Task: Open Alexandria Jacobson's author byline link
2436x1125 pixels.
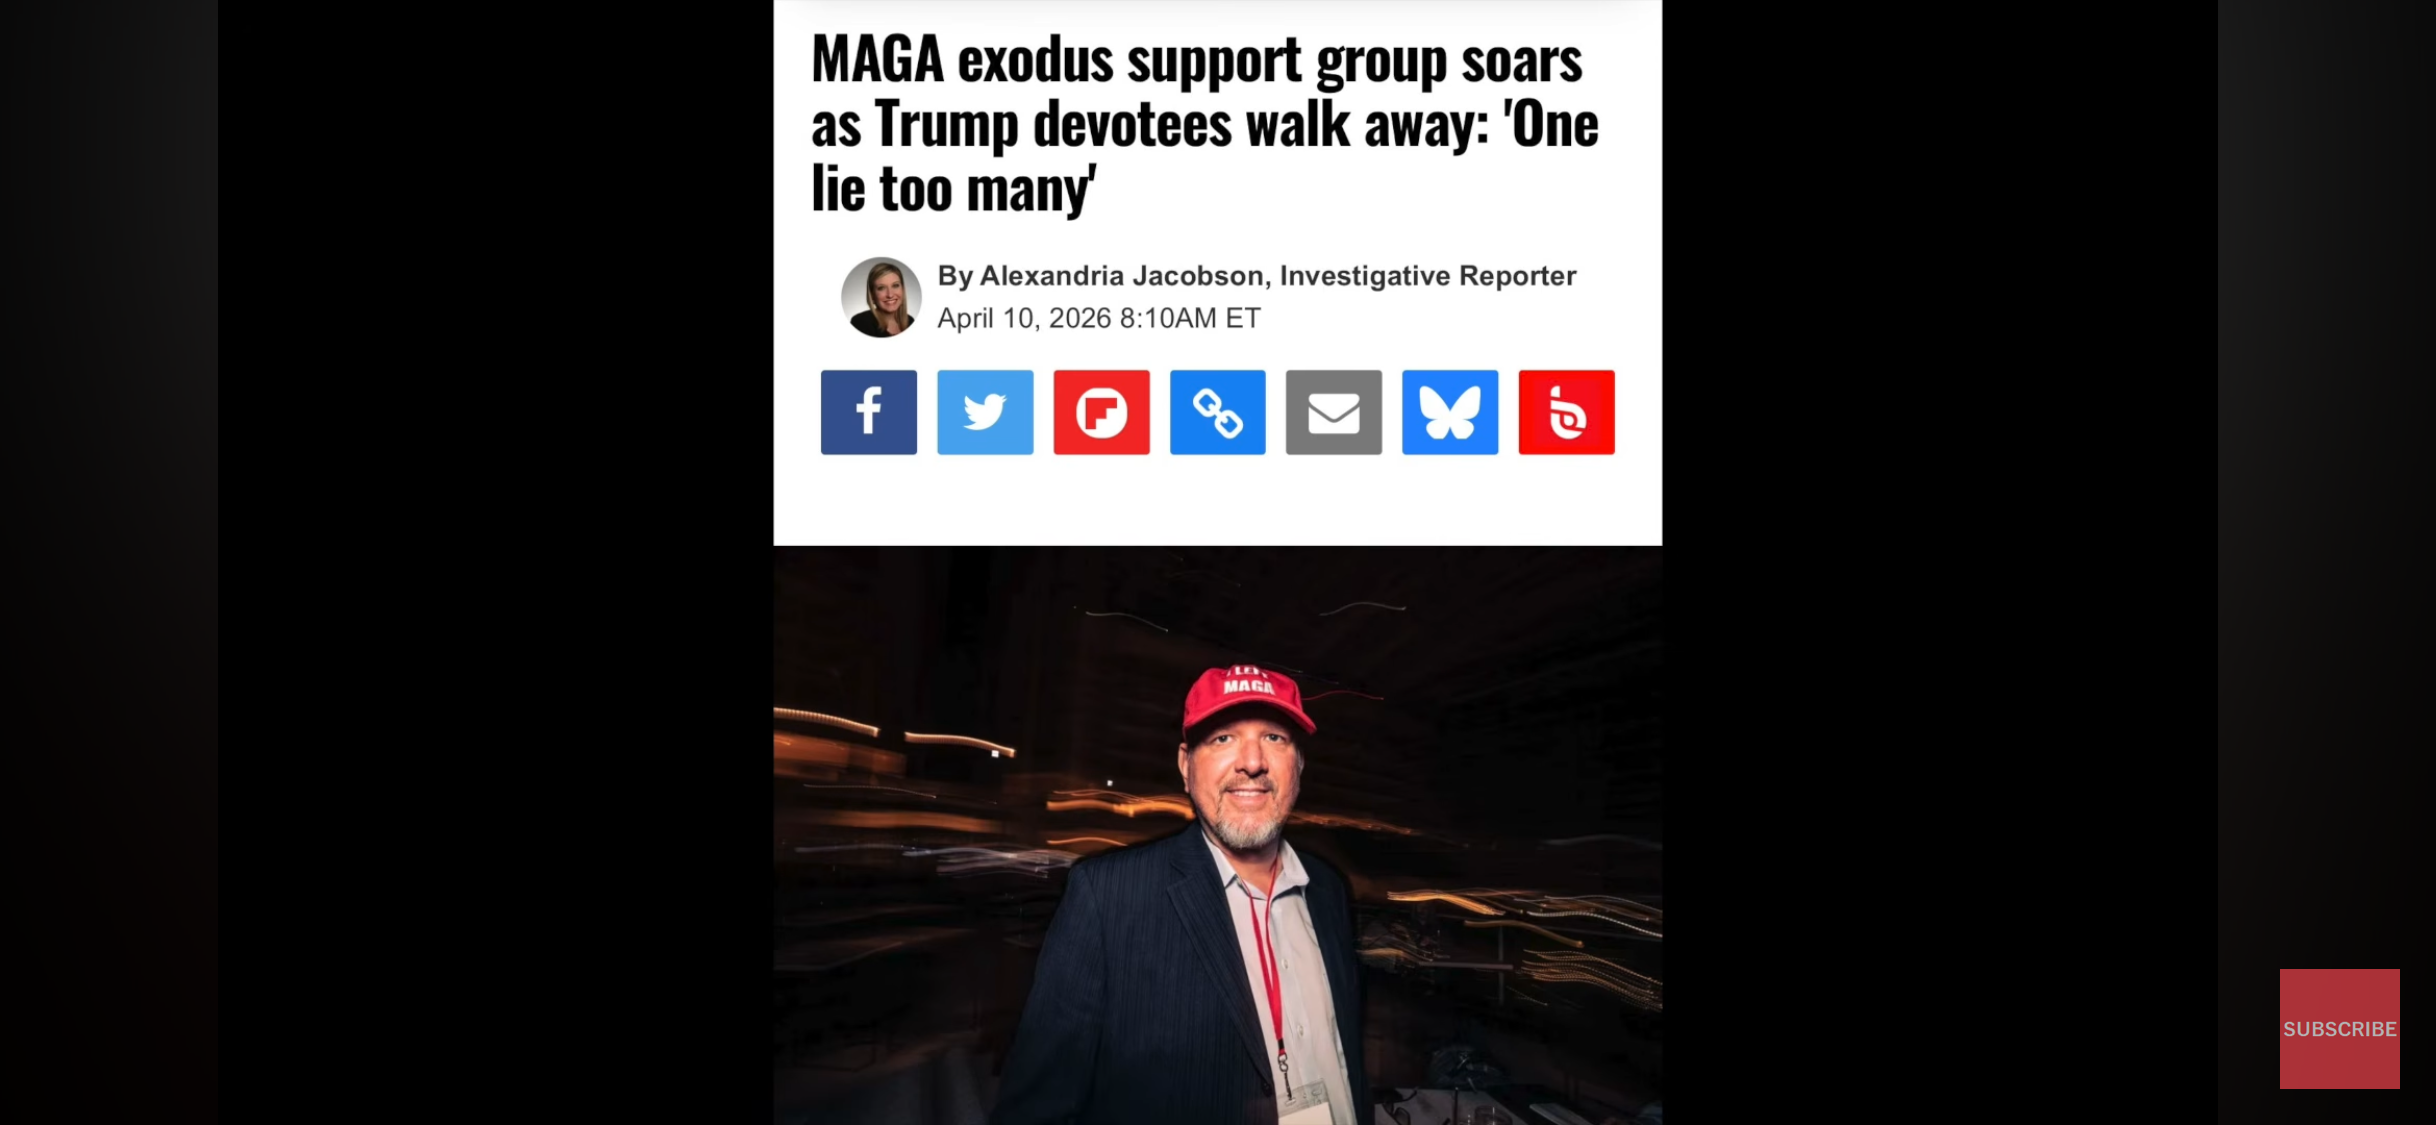Action: tap(1121, 275)
